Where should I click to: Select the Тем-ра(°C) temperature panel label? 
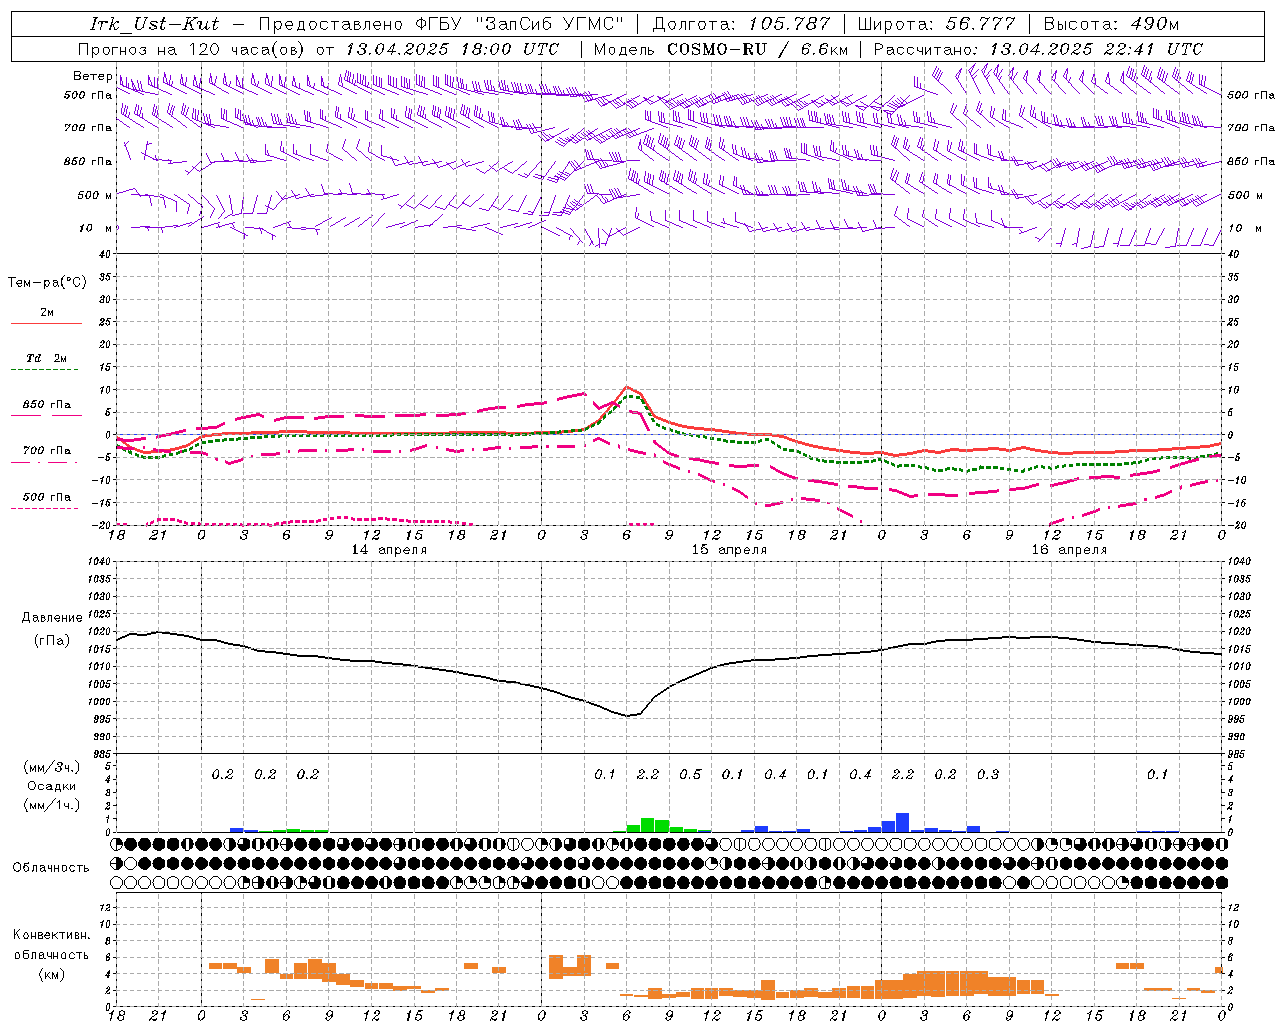point(47,283)
